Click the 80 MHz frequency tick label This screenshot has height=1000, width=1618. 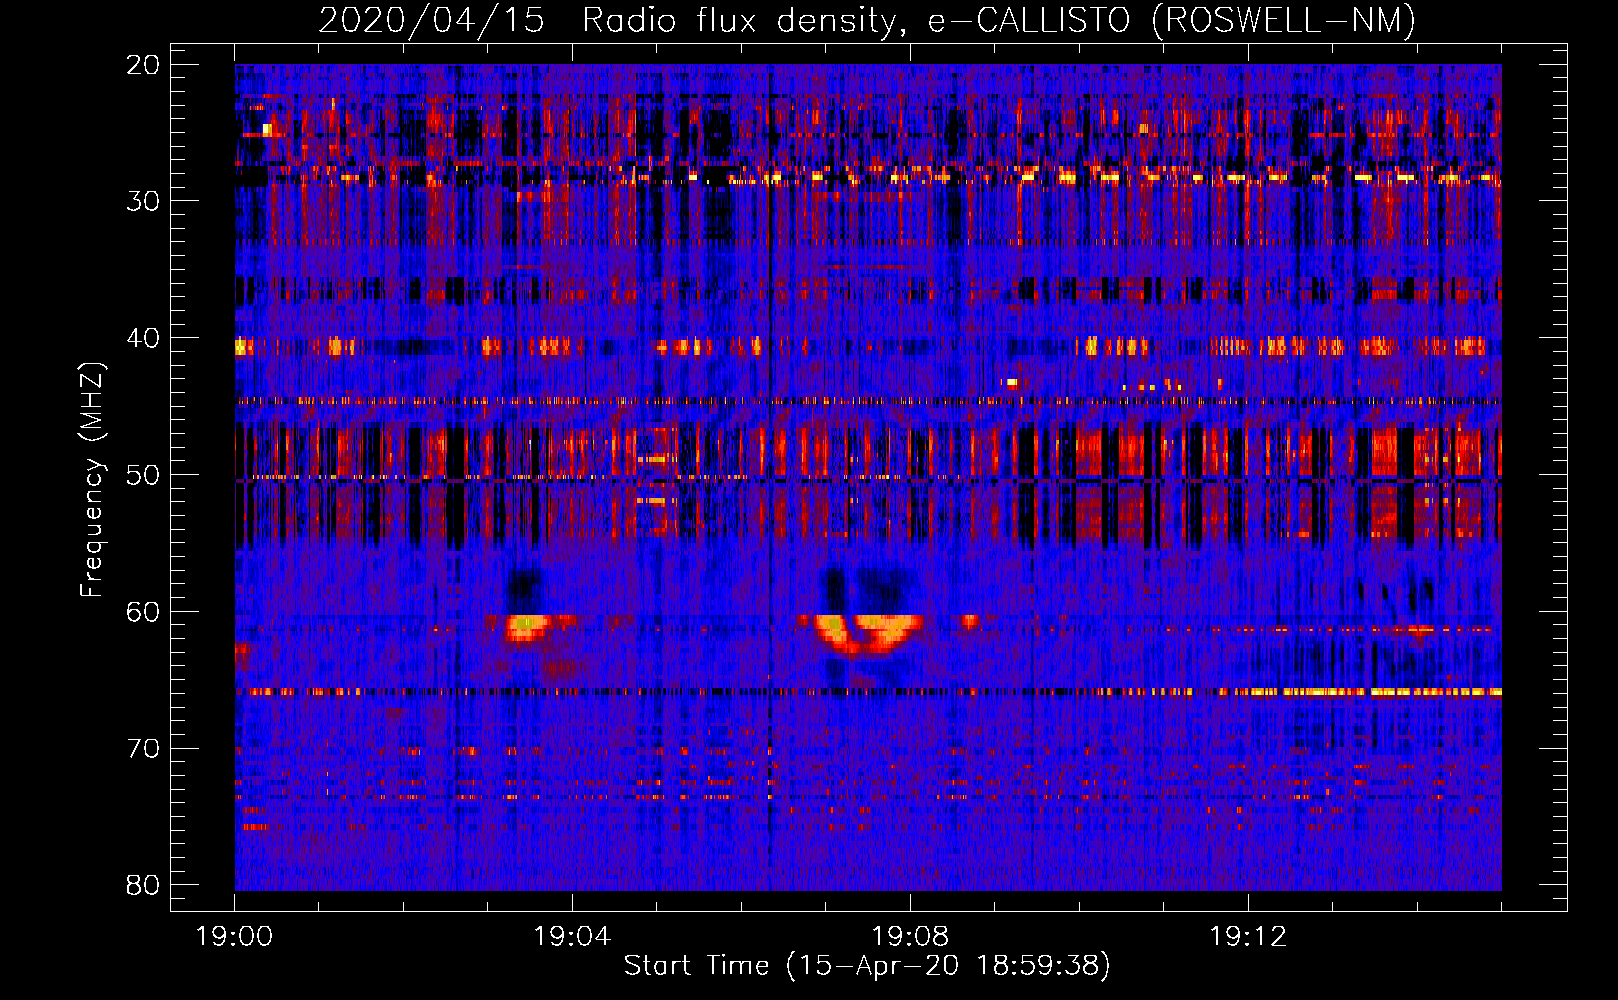pyautogui.click(x=144, y=885)
